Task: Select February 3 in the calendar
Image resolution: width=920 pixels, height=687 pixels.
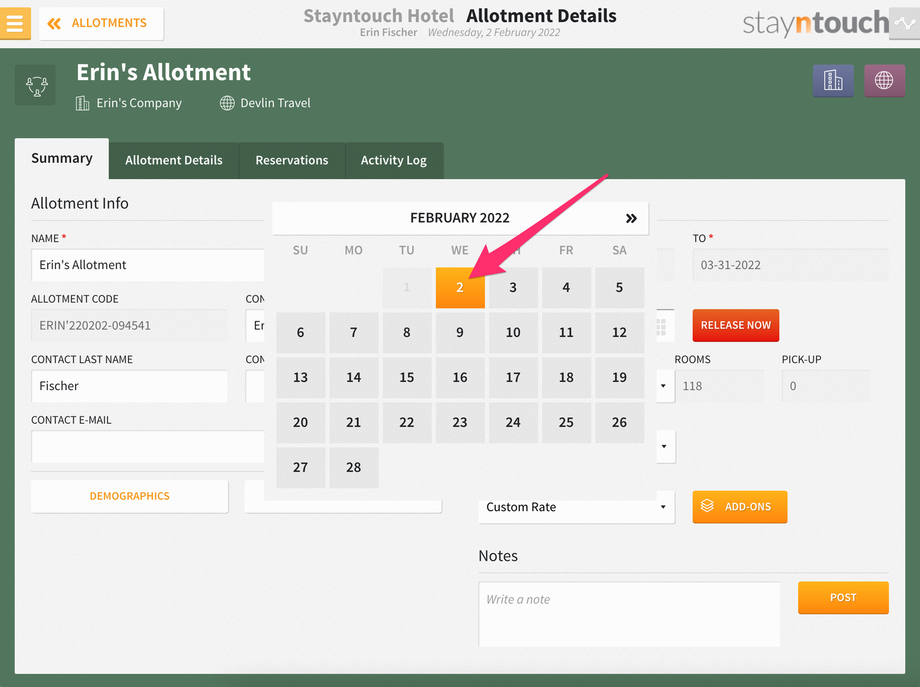Action: 513,287
